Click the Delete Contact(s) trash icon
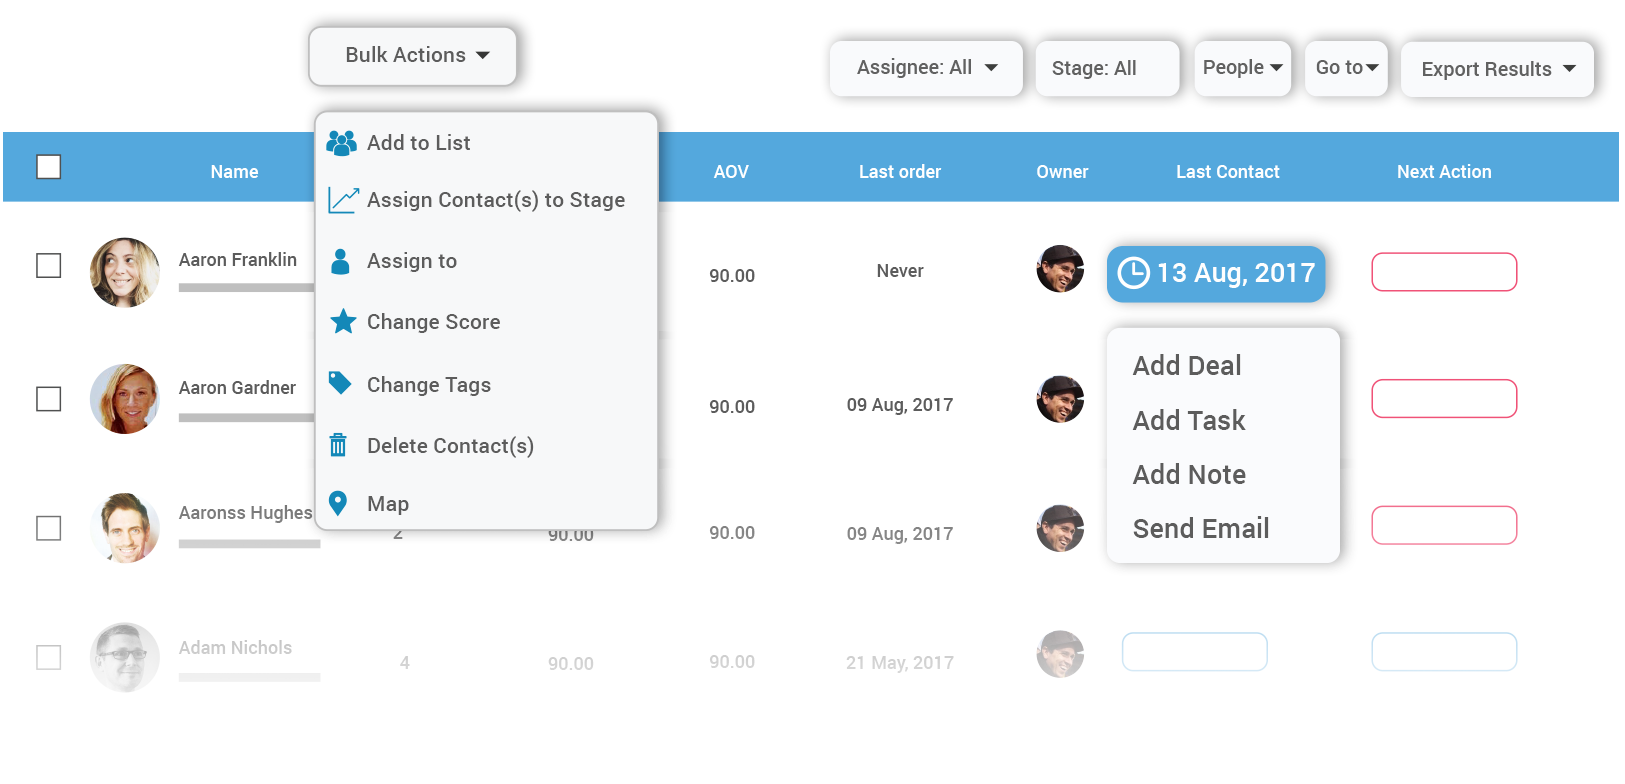This screenshot has height=784, width=1625. 338,445
